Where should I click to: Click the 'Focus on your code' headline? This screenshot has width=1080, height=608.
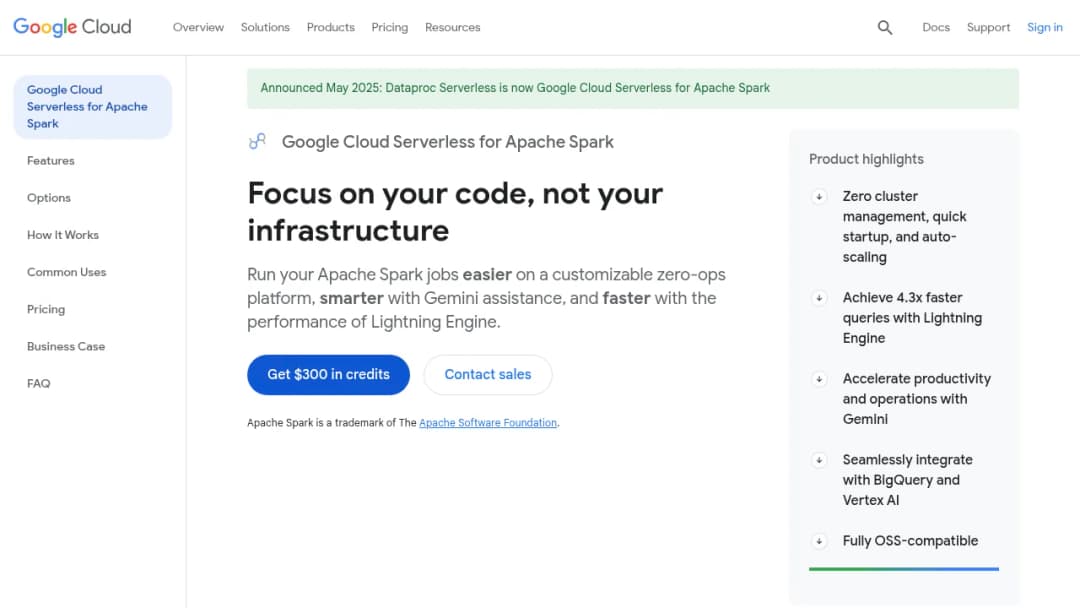(455, 212)
